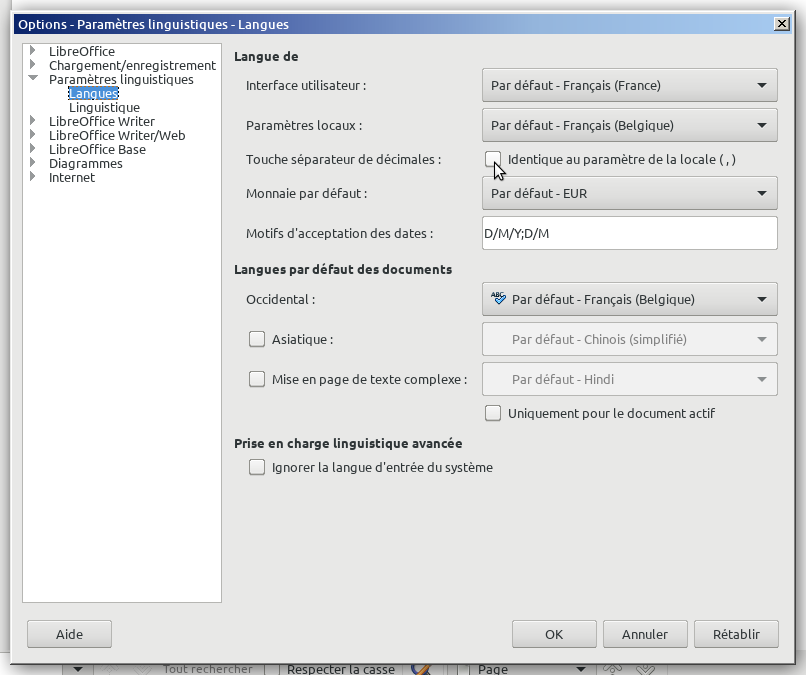This screenshot has width=806, height=675.
Task: Expand the LibreOffice Writer tree node
Action: [33, 121]
